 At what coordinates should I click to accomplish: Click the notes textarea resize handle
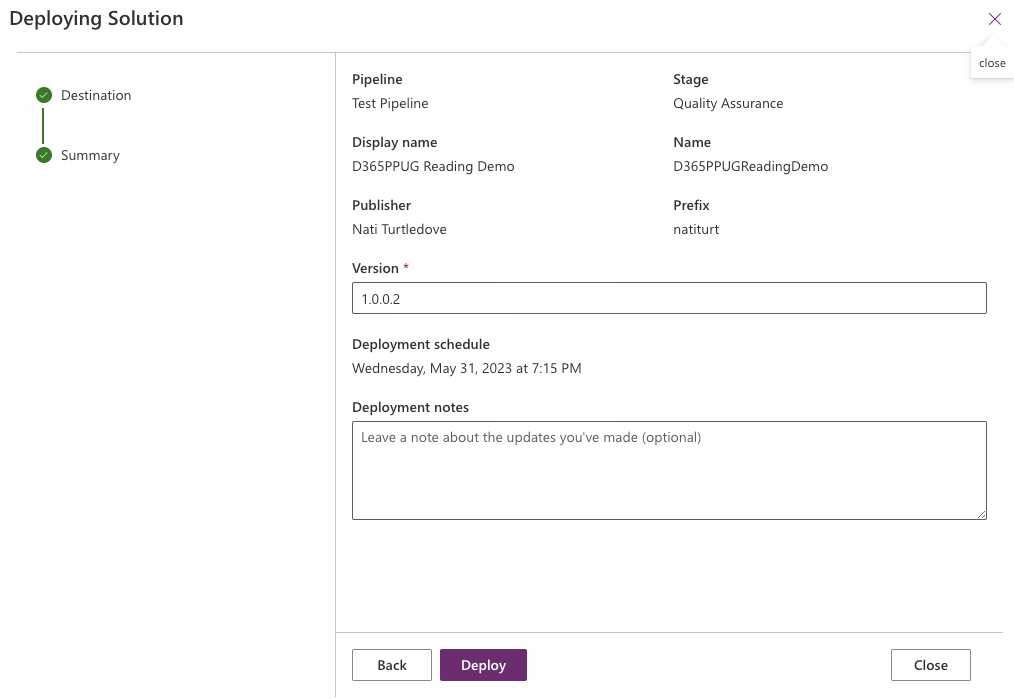pyautogui.click(x=981, y=513)
